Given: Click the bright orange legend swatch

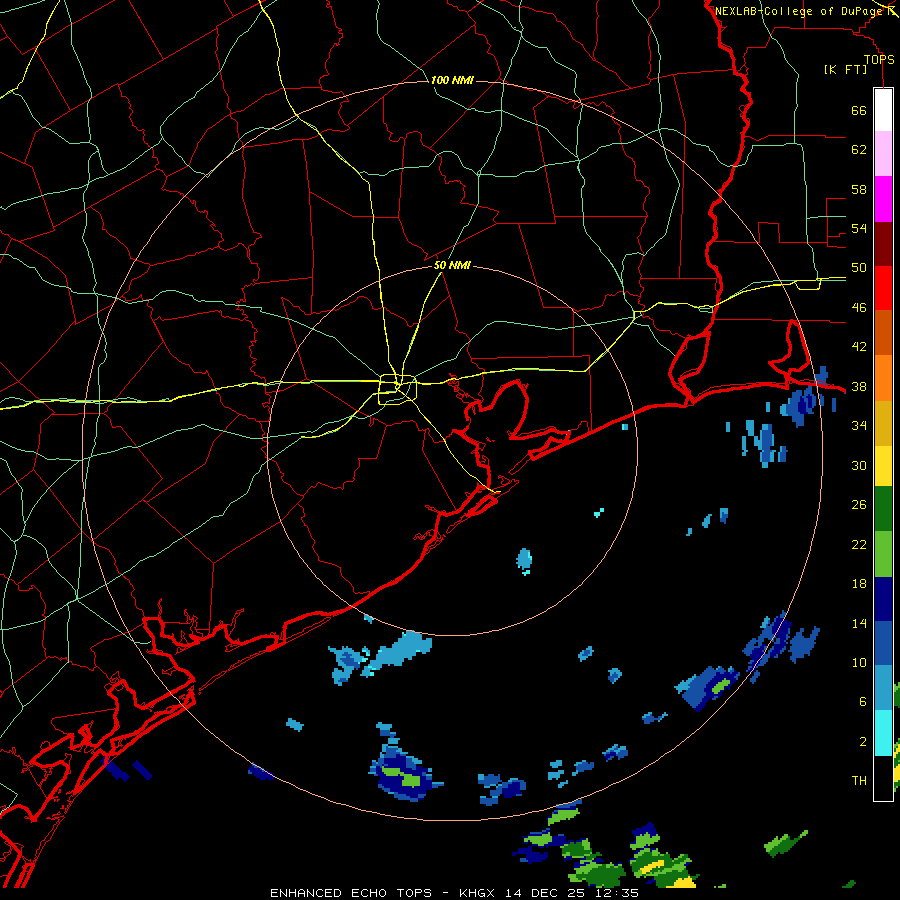Looking at the screenshot, I should click(883, 377).
